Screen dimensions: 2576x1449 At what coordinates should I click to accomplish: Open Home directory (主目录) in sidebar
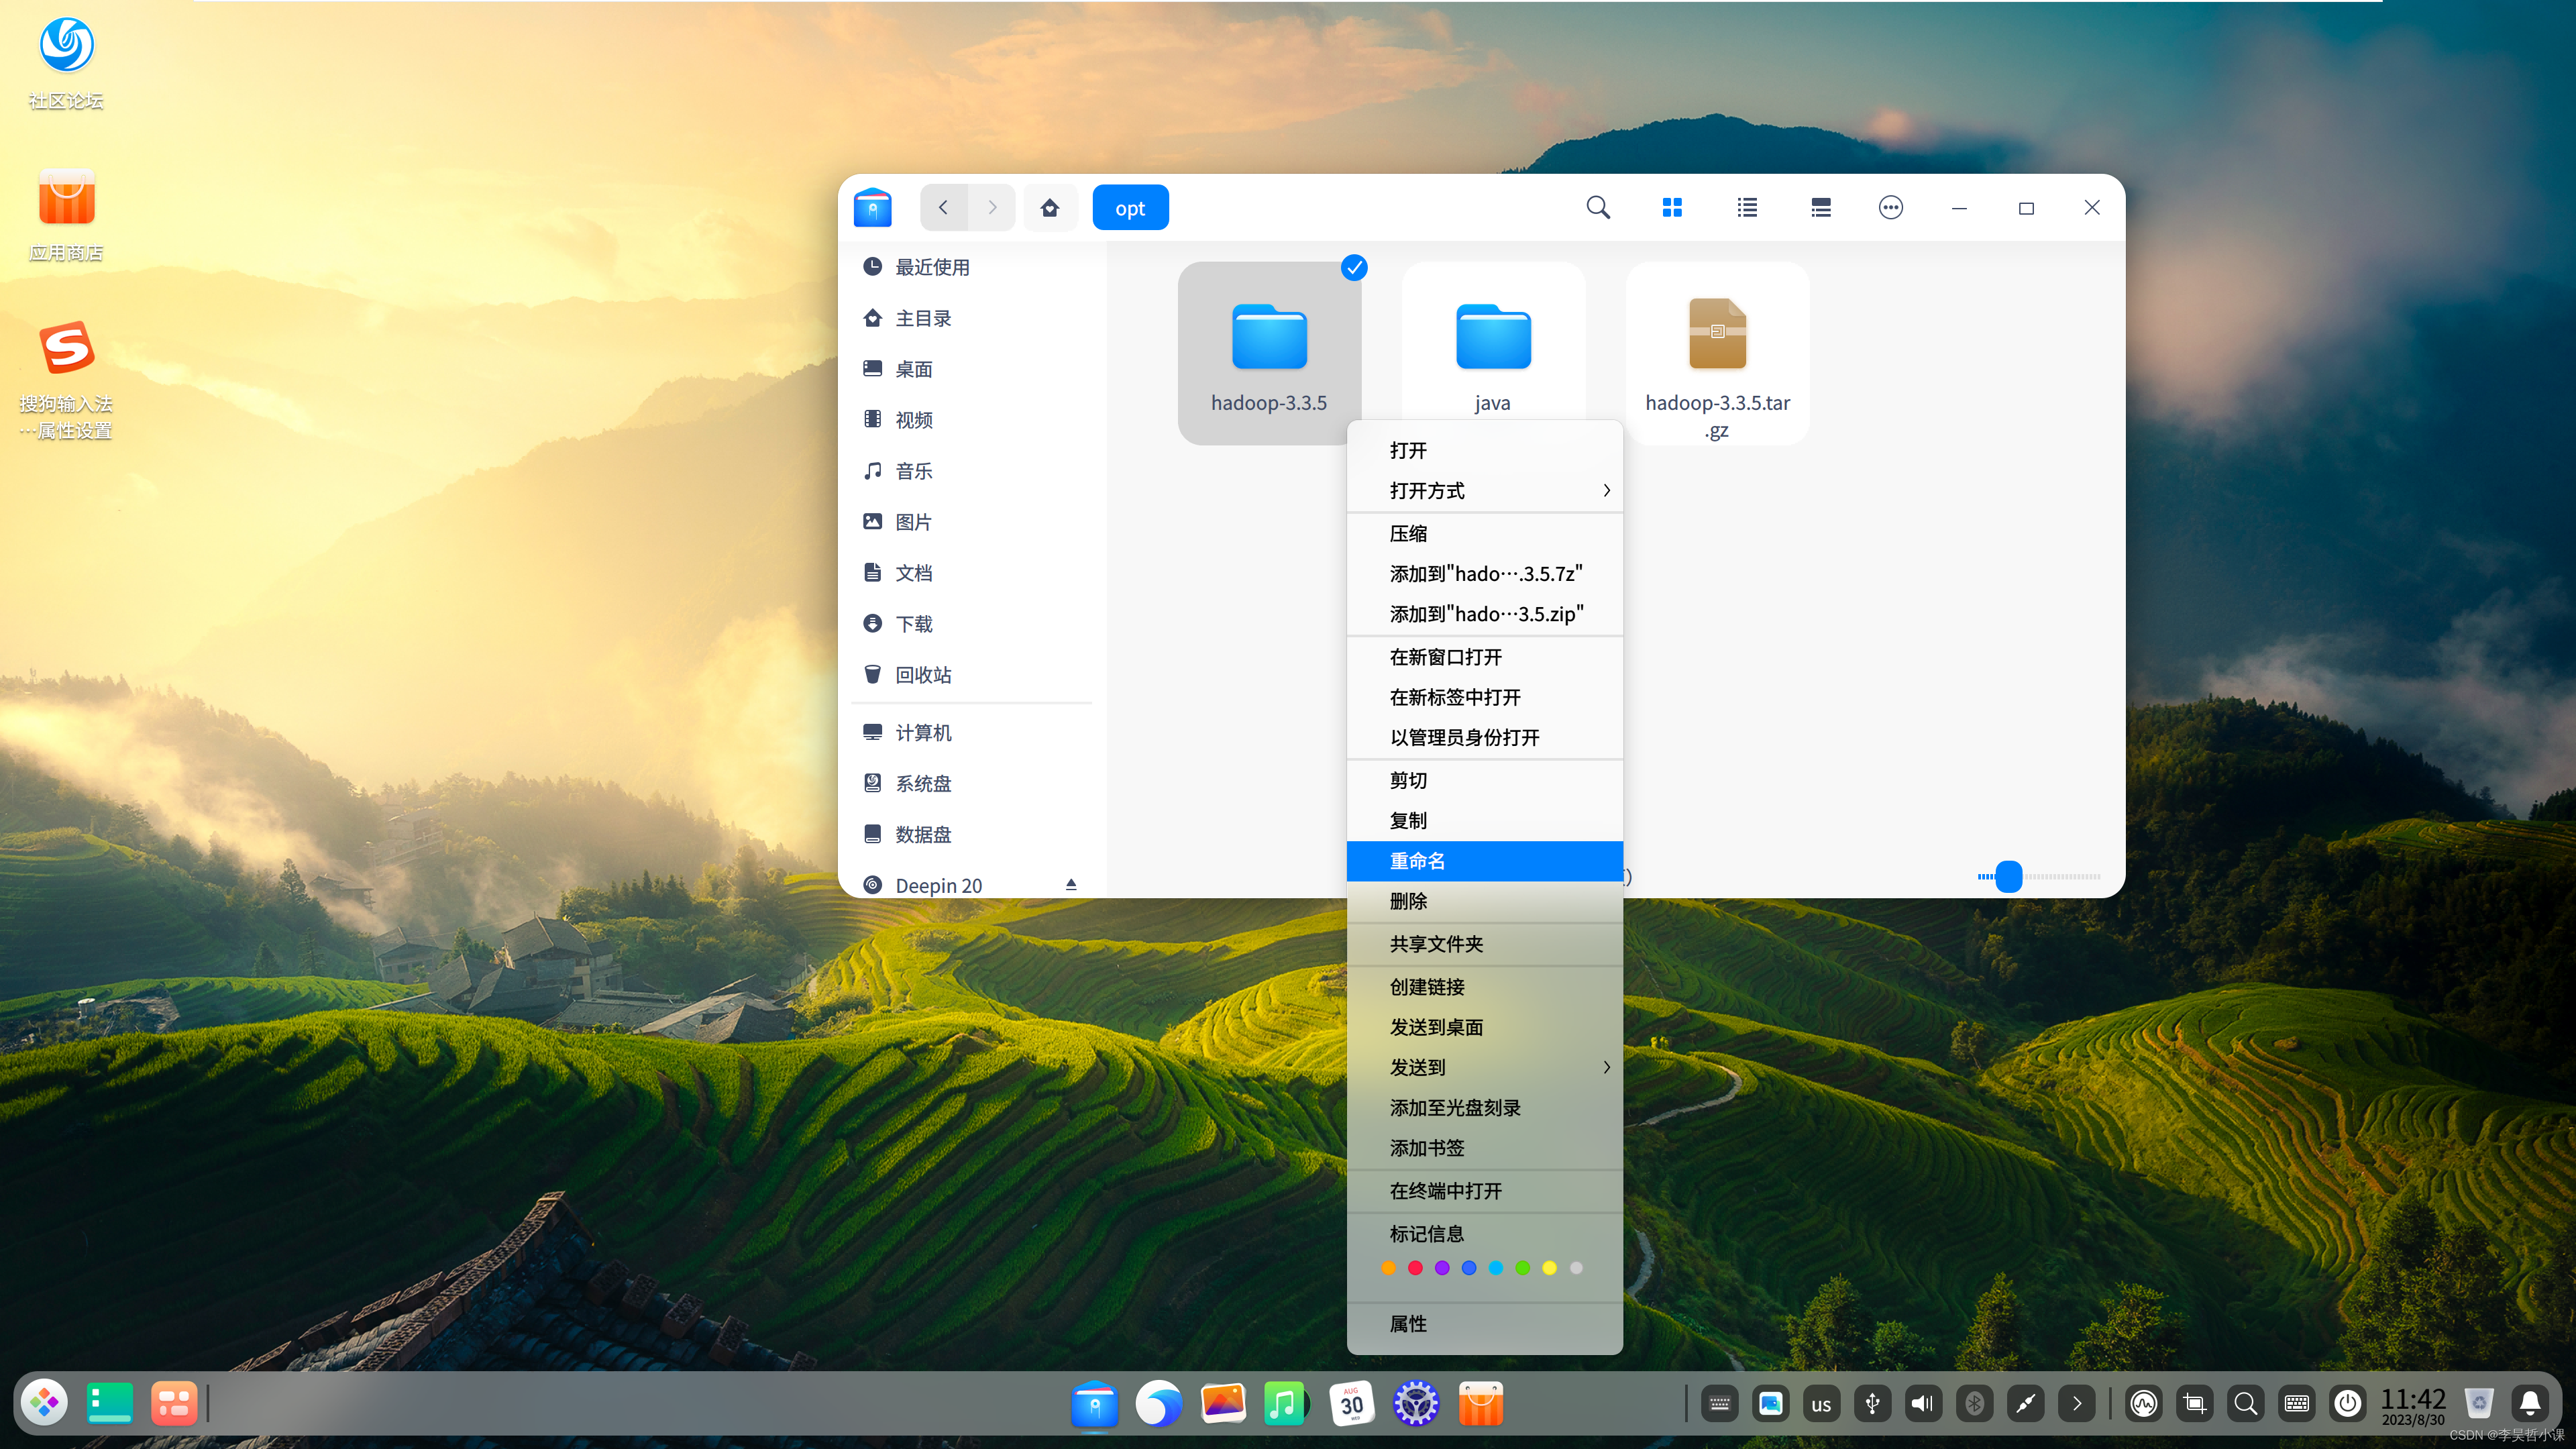(x=971, y=318)
